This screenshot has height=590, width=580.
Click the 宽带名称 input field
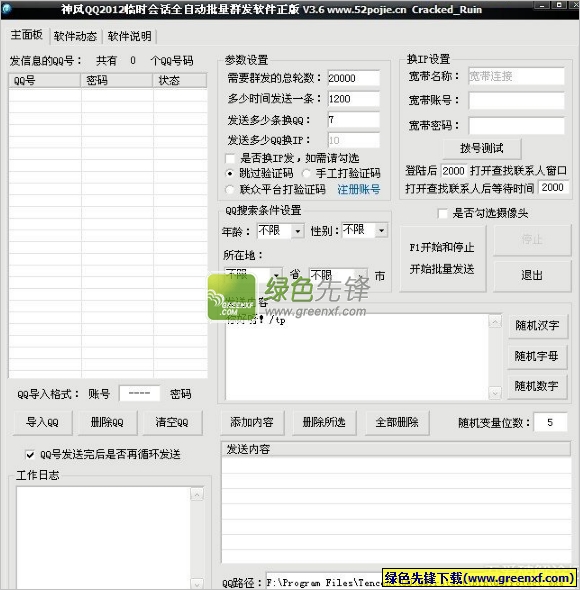(x=516, y=76)
